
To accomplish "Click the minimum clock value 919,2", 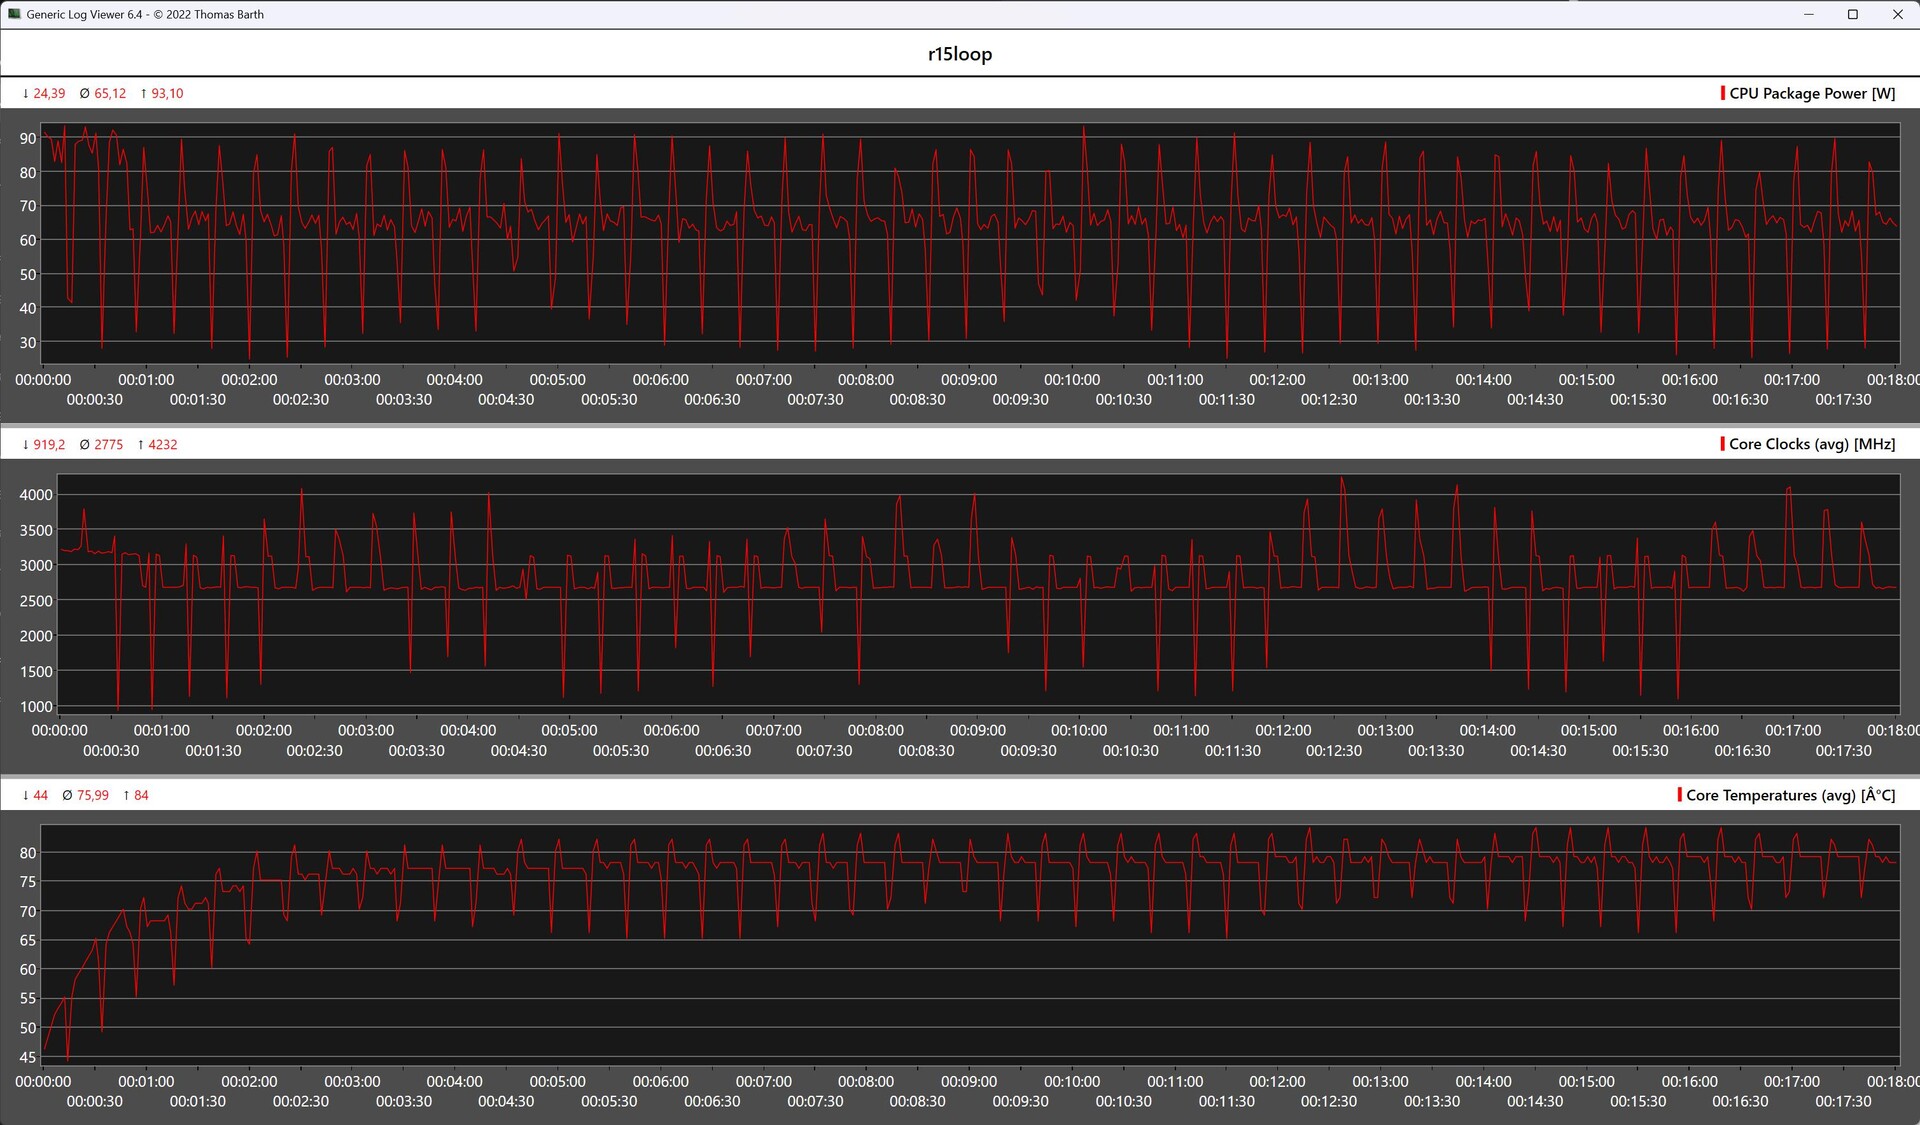I will click(x=48, y=444).
